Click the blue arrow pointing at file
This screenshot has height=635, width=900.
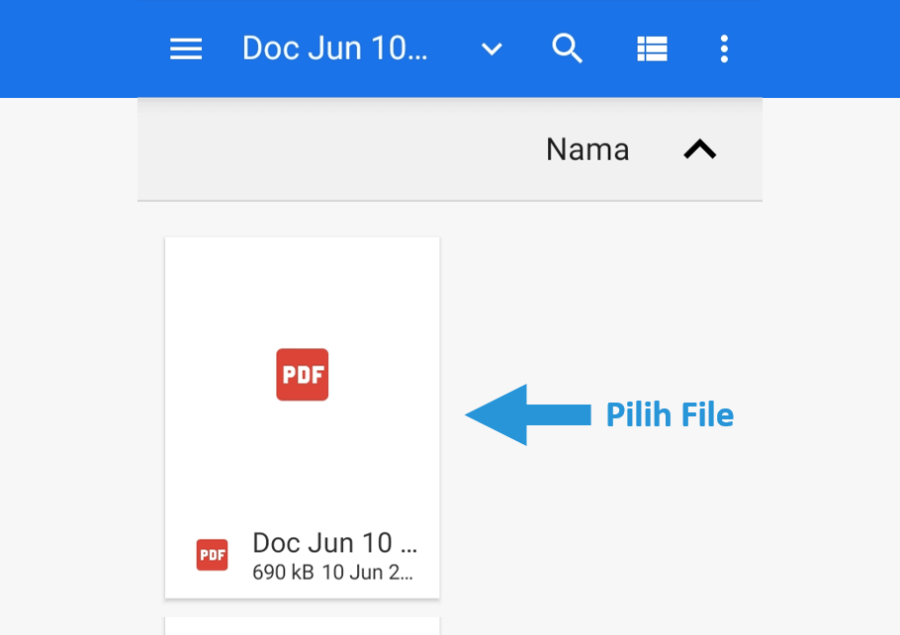(528, 415)
